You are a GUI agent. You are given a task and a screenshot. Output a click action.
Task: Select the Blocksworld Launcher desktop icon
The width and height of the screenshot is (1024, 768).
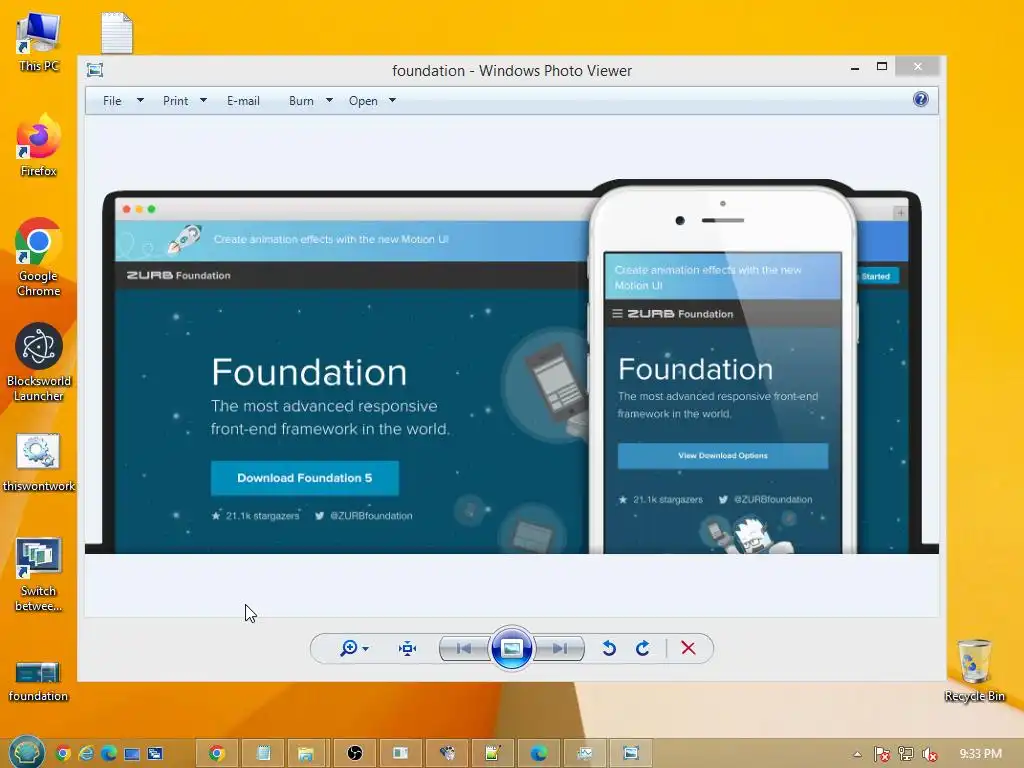click(x=39, y=362)
